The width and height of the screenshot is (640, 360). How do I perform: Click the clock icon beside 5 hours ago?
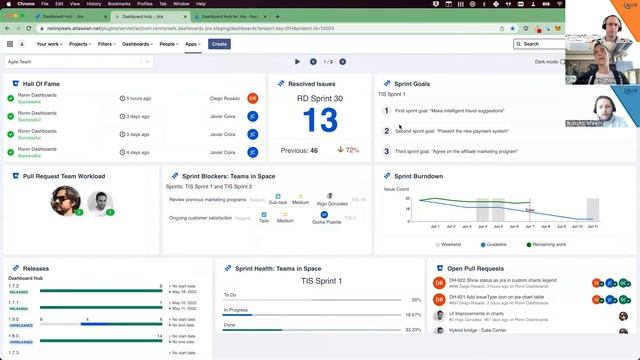(122, 98)
